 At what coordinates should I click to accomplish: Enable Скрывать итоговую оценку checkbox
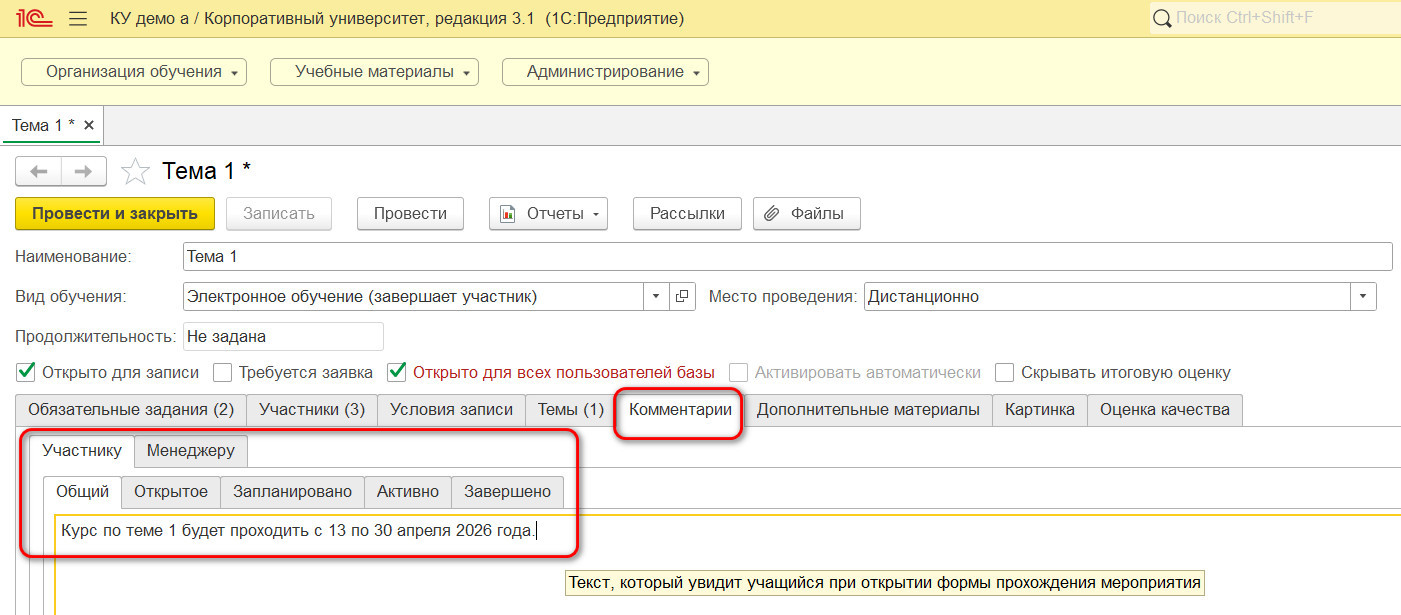tap(1004, 372)
